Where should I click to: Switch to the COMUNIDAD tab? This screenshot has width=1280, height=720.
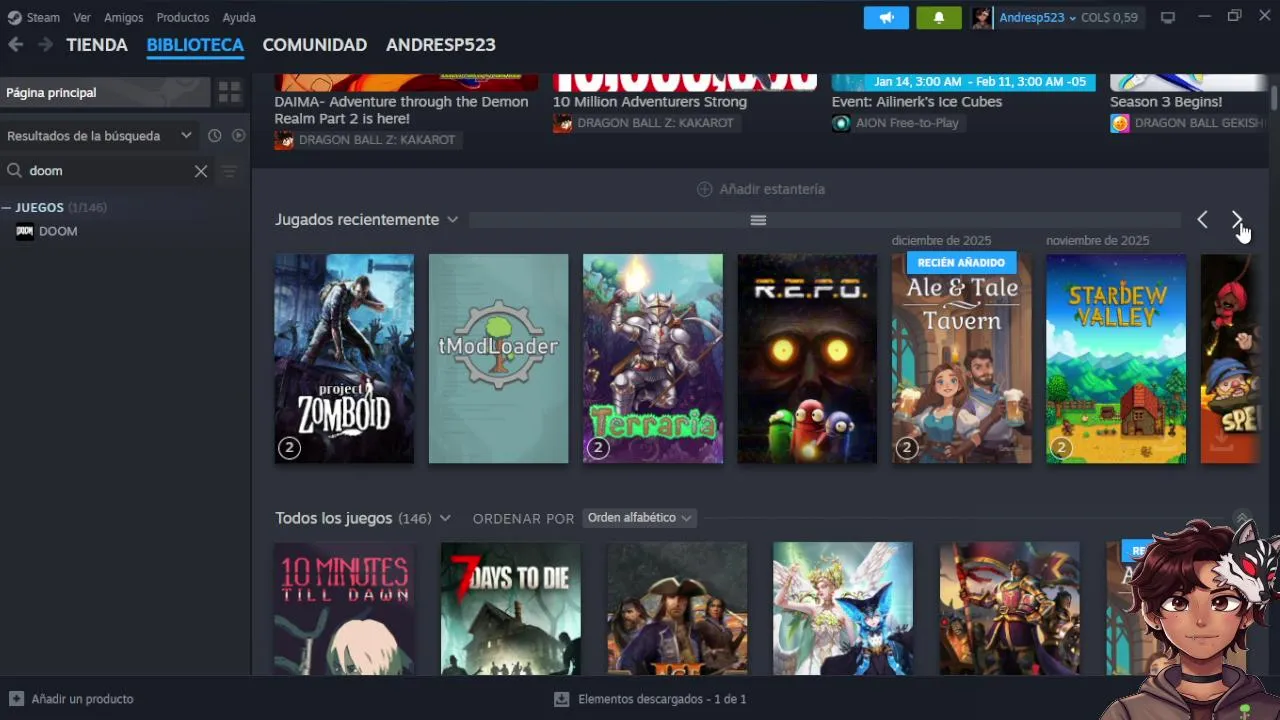point(315,45)
